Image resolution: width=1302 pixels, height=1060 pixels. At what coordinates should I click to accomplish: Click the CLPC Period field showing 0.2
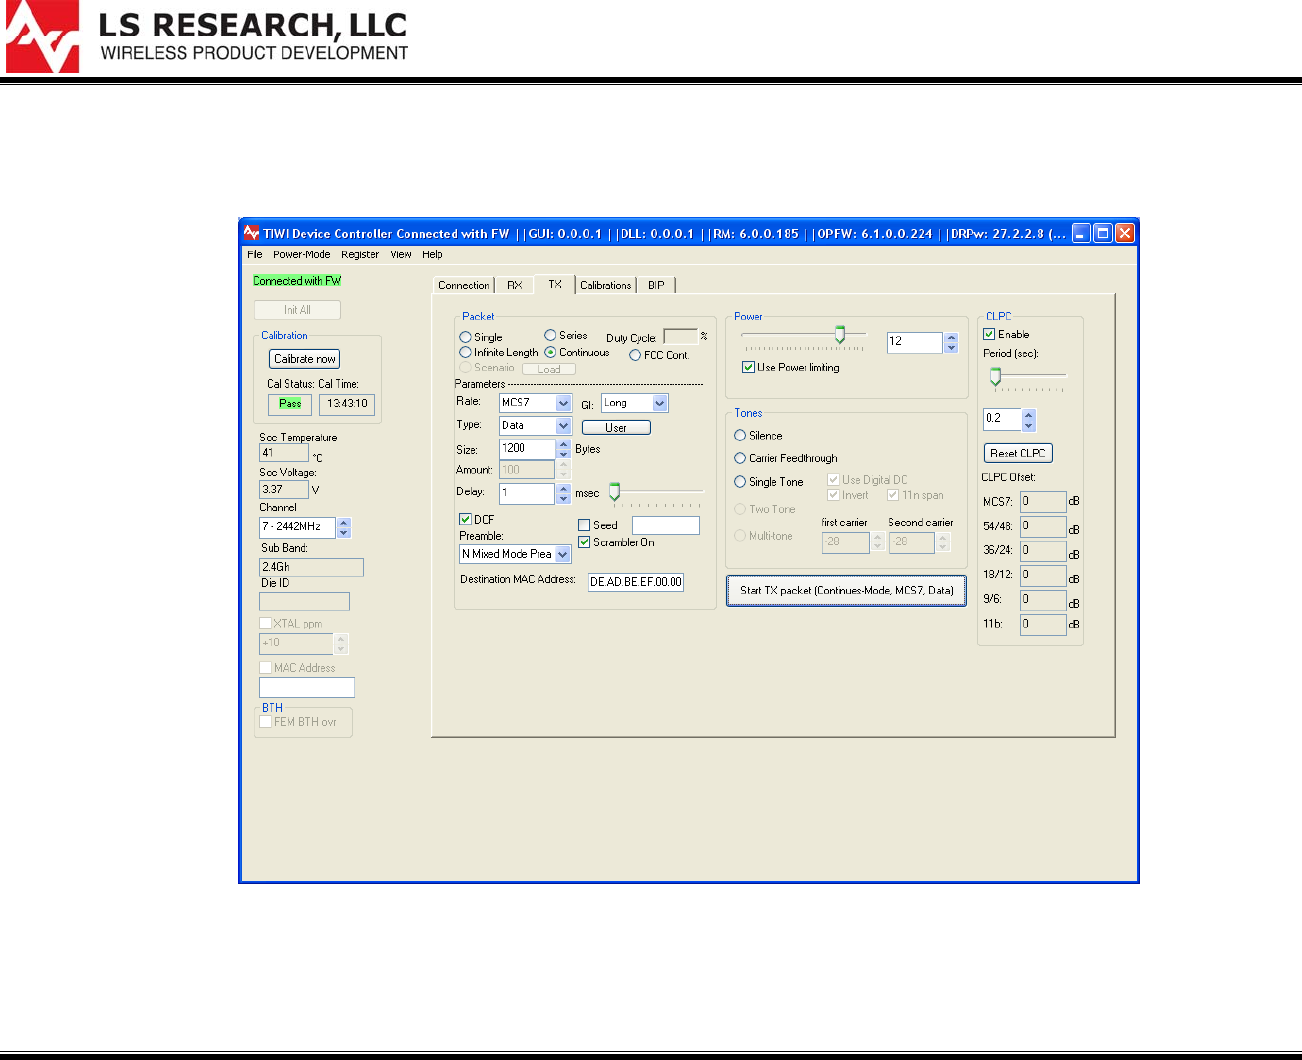click(x=1002, y=420)
